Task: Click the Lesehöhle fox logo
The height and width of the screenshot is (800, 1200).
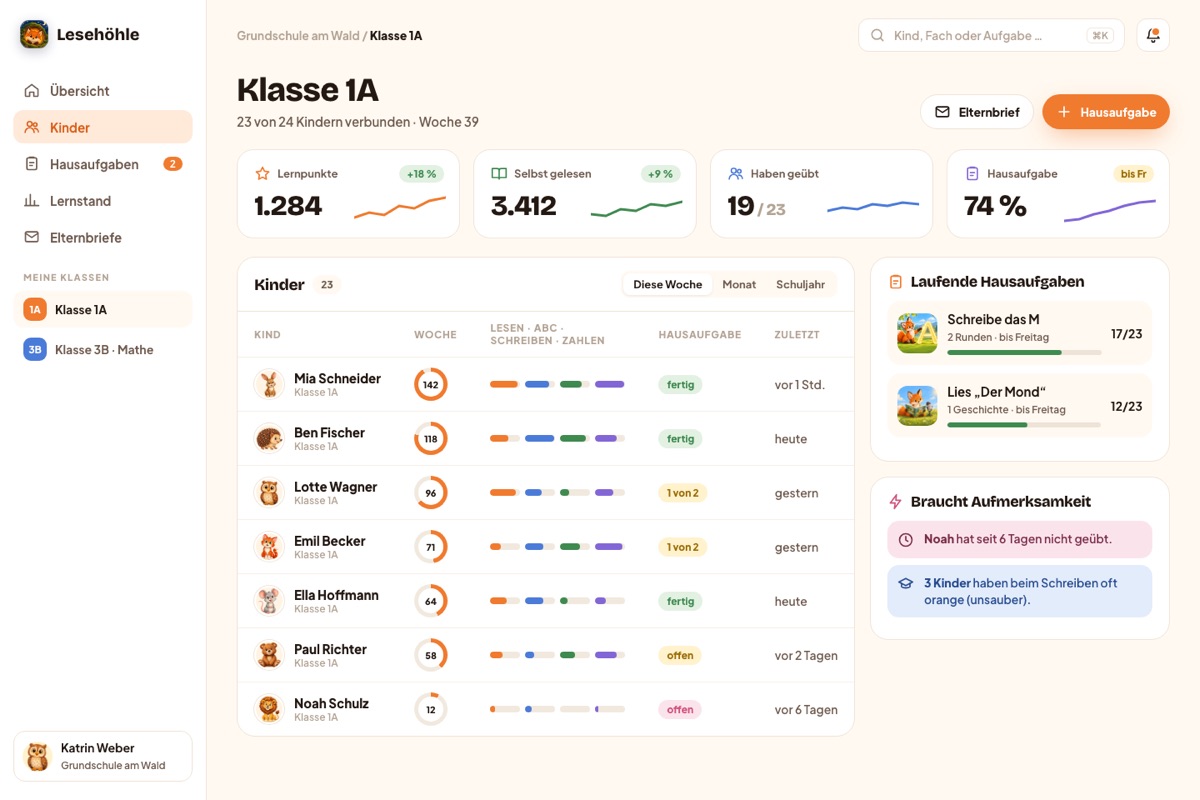Action: click(34, 34)
